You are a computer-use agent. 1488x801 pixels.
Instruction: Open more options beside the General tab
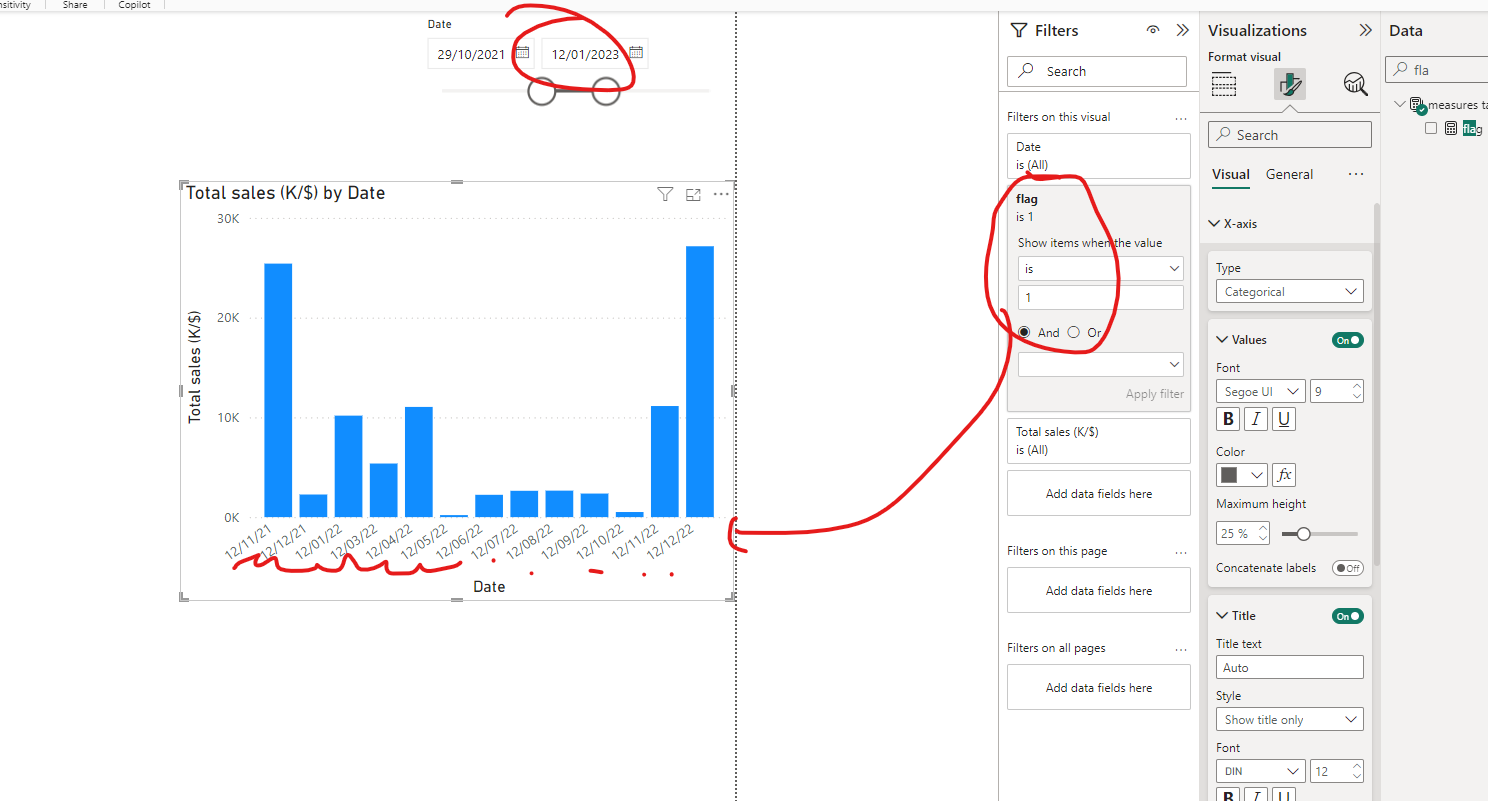[1356, 174]
